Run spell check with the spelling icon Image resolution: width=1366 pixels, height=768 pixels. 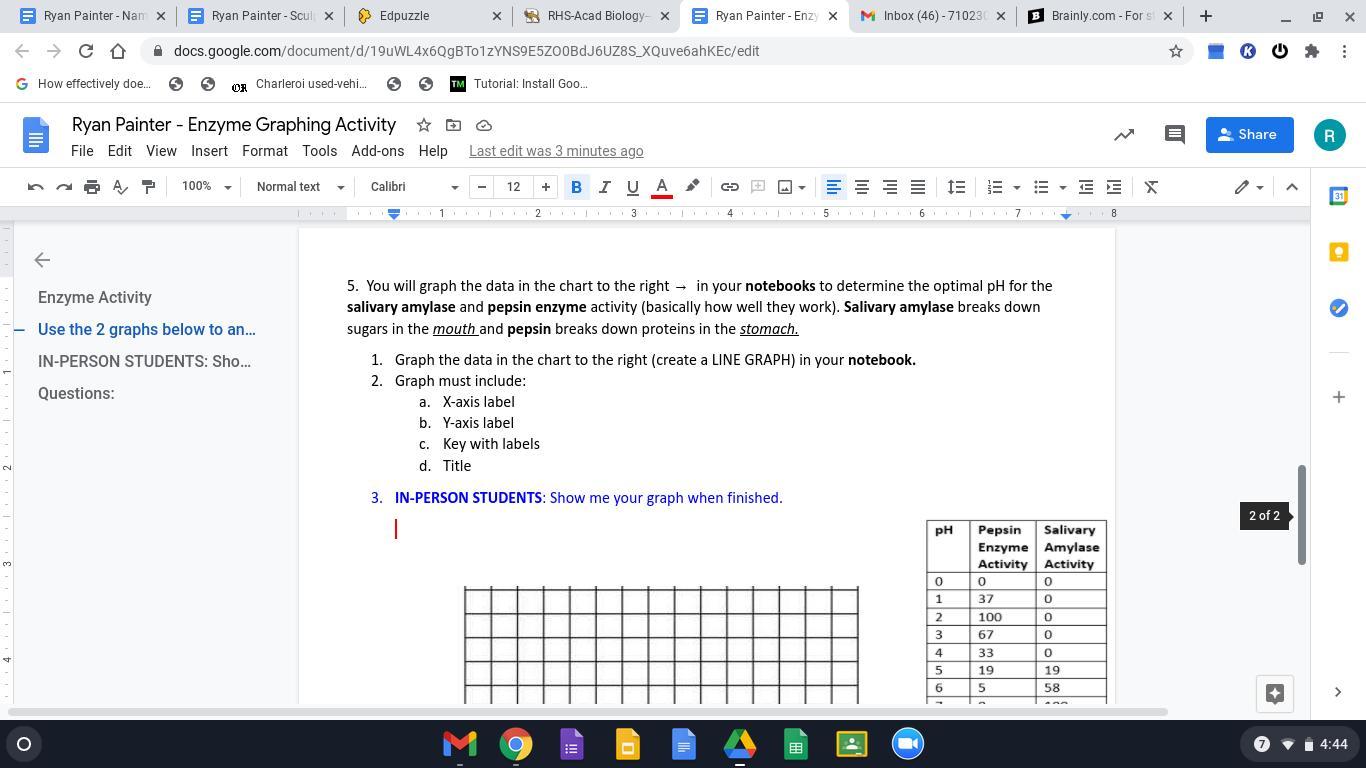(120, 187)
